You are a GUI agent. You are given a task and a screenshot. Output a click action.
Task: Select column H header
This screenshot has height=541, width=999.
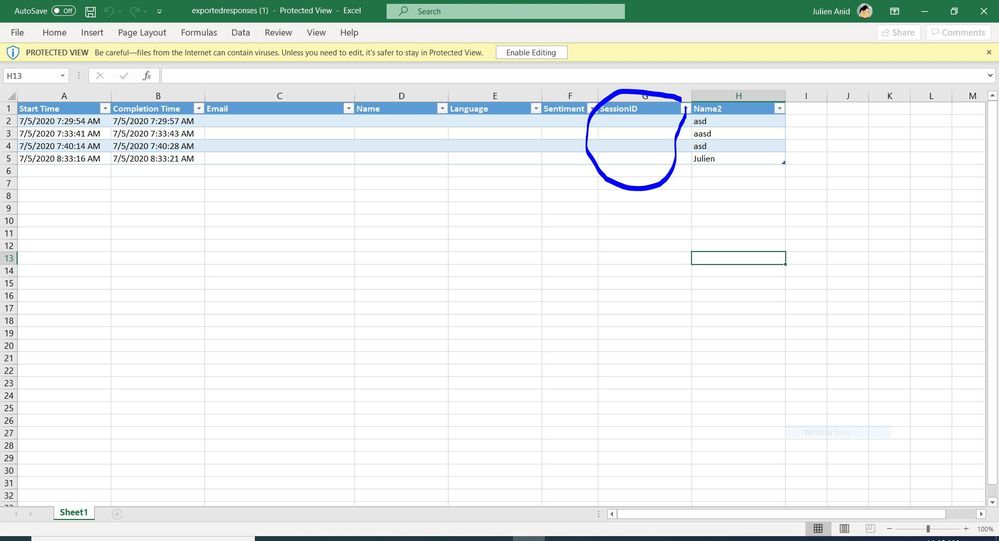point(738,96)
